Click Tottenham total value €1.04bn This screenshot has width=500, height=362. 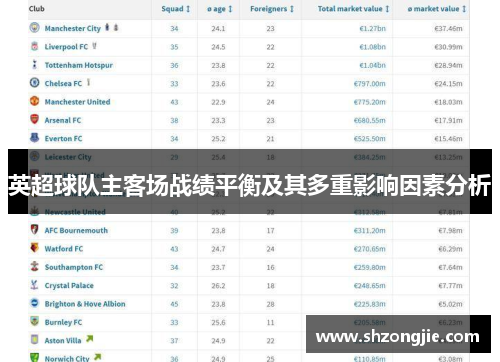(x=373, y=65)
